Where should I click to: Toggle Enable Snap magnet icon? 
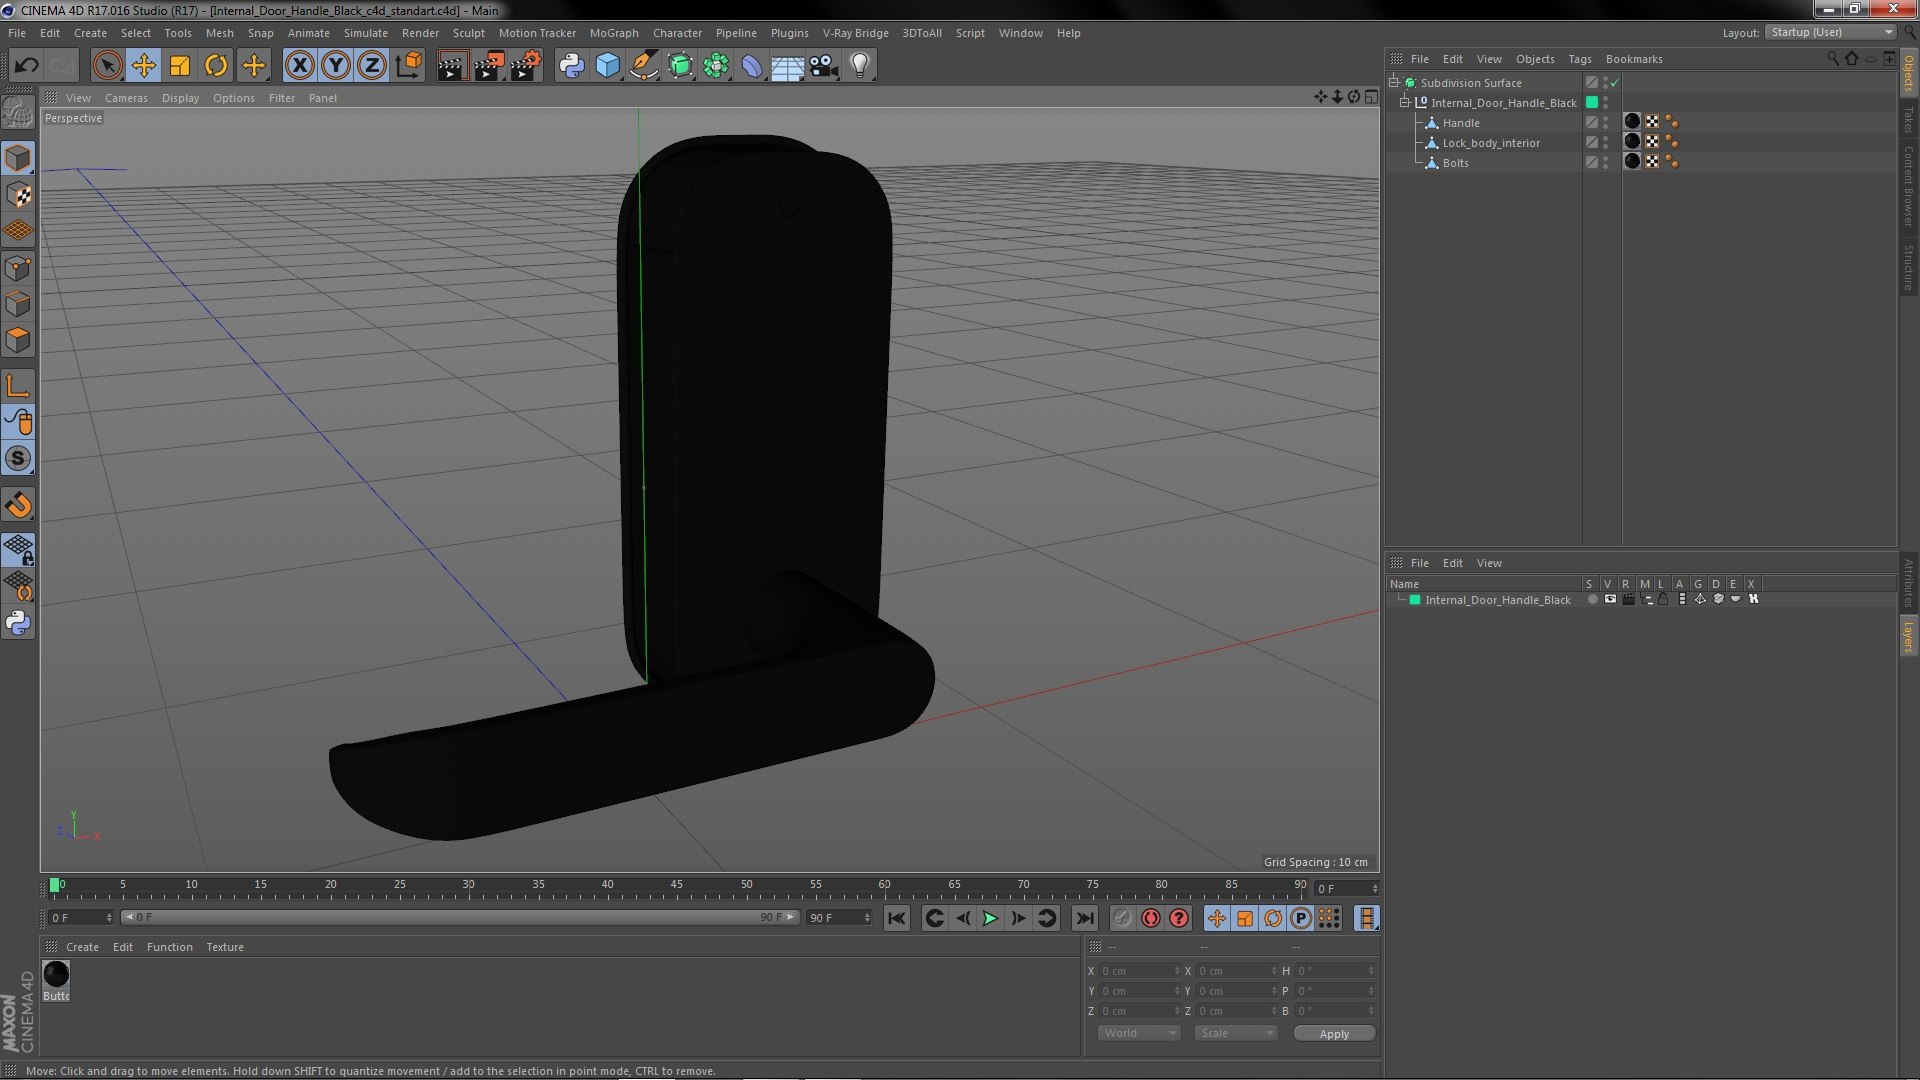18,505
